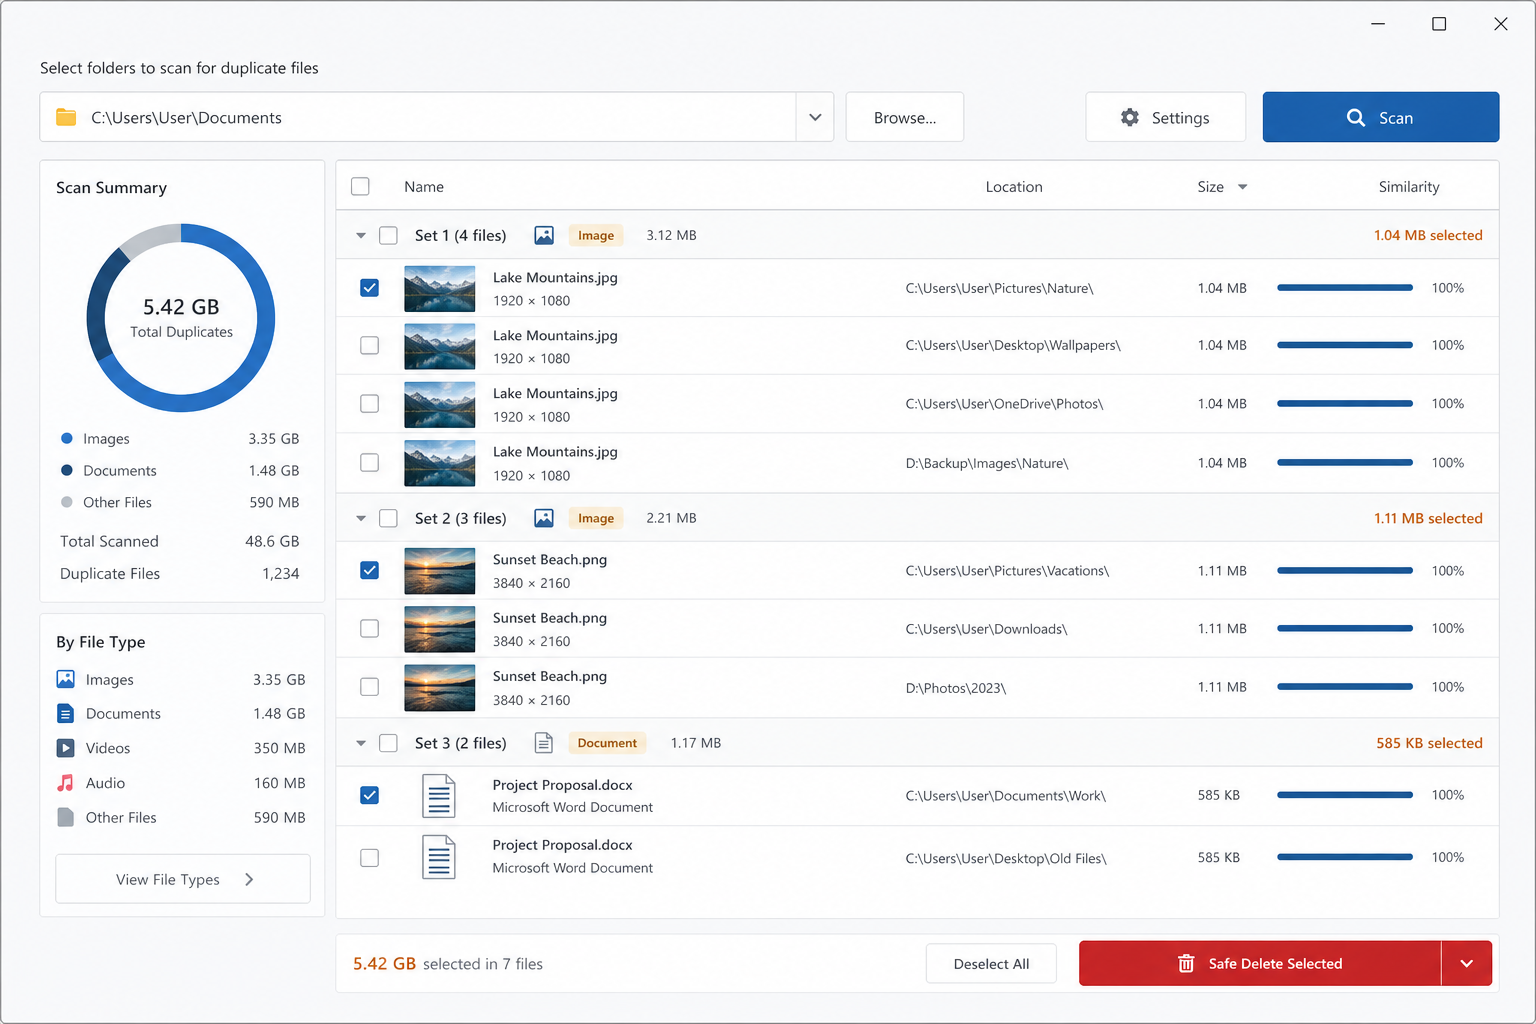Click the Word document icon for the Documents\Work proposal
The width and height of the screenshot is (1536, 1024).
[439, 796]
